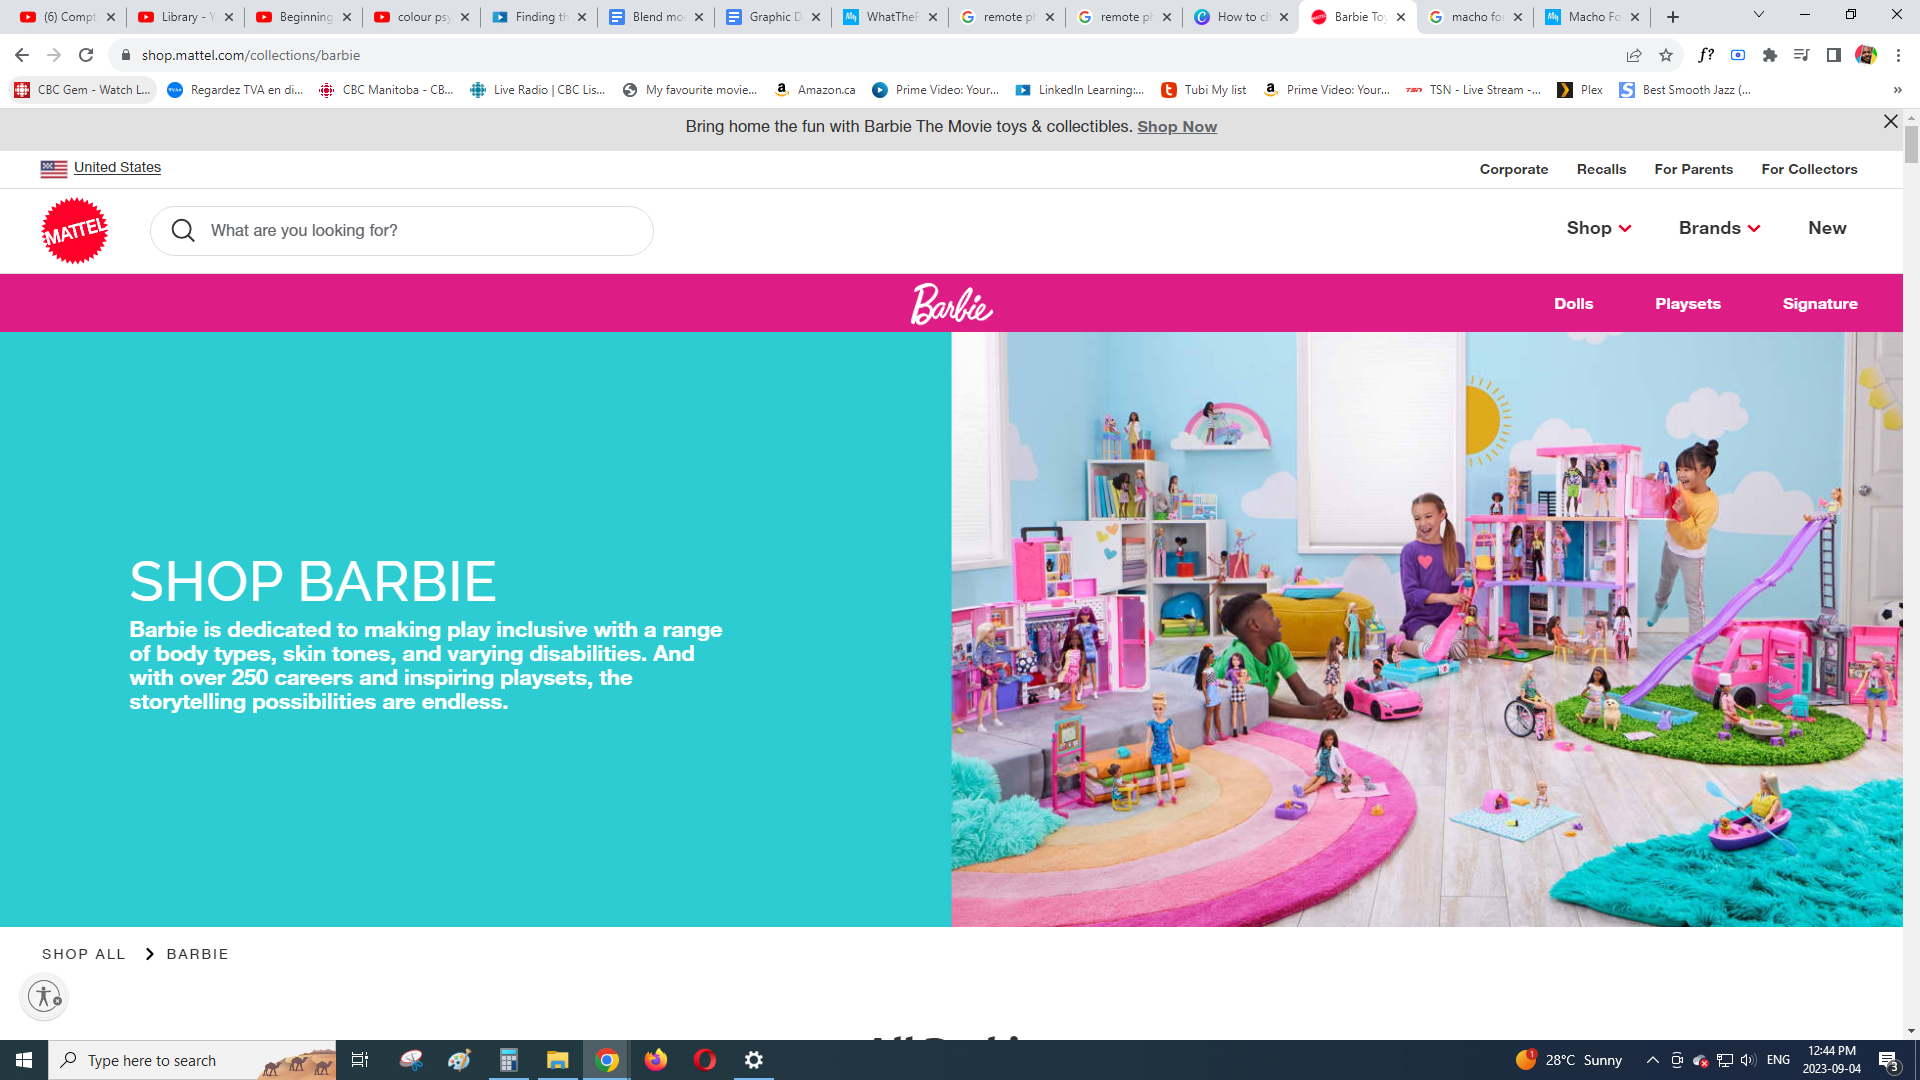The width and height of the screenshot is (1920, 1080).
Task: Open the accessibility widget icon
Action: click(44, 996)
